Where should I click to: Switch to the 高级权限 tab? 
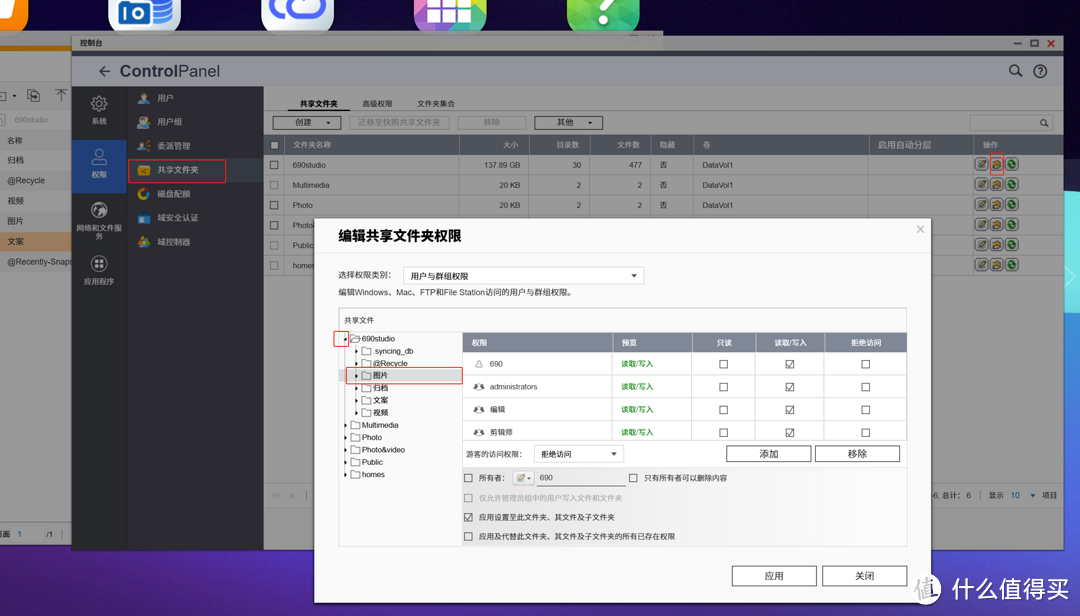pos(377,104)
